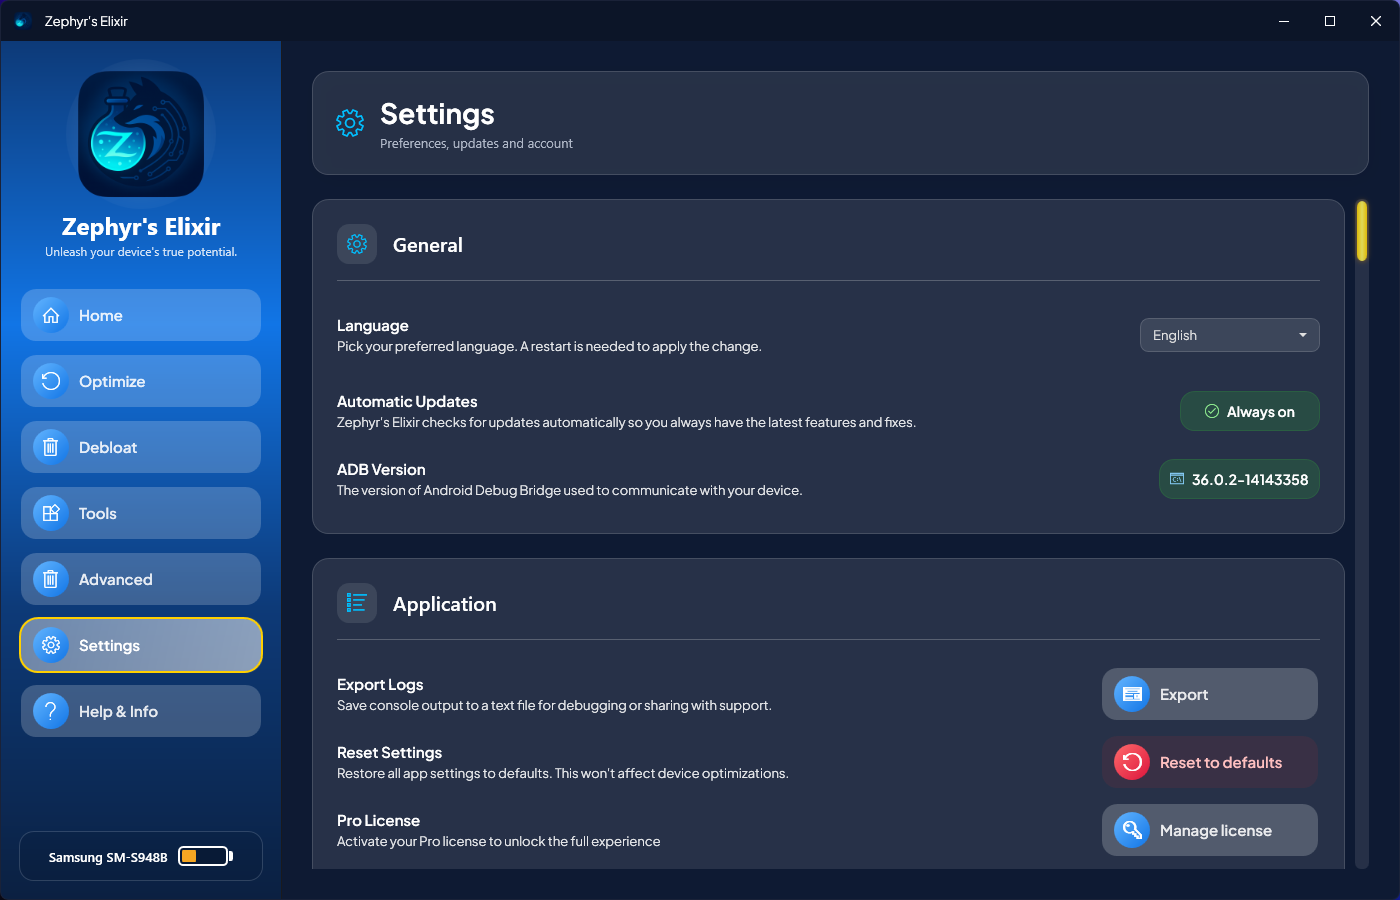This screenshot has height=900, width=1400.
Task: Click the 'ADB Version' setting label
Action: click(x=381, y=469)
